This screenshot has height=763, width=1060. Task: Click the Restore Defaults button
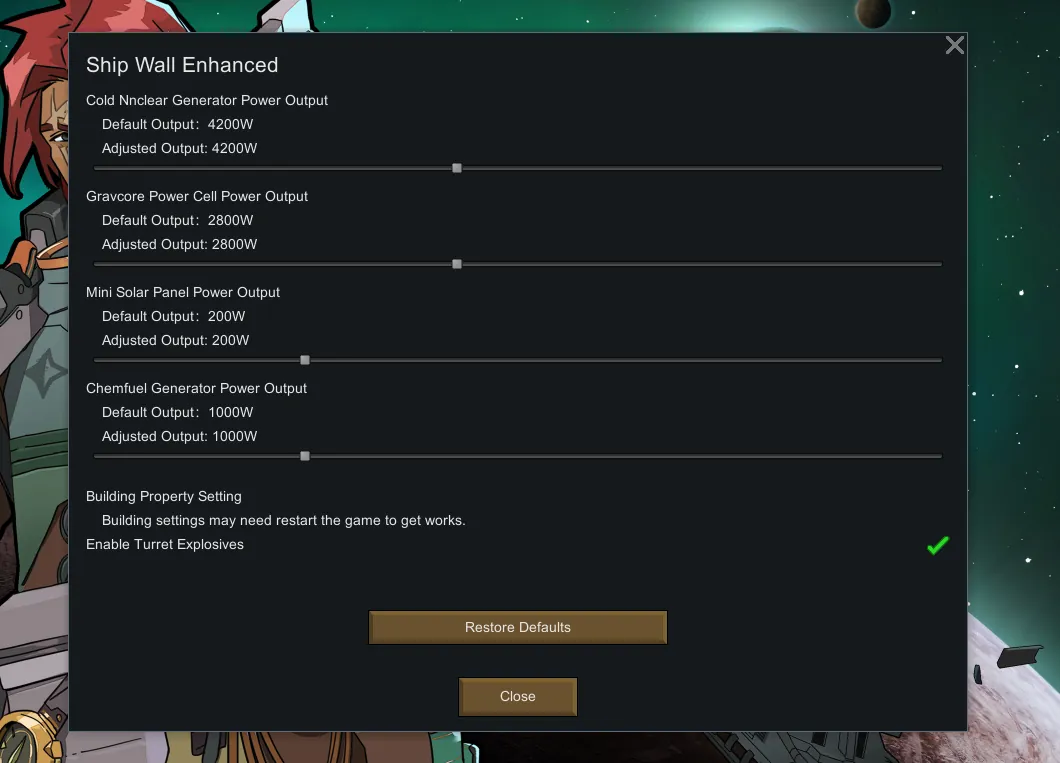(x=518, y=627)
